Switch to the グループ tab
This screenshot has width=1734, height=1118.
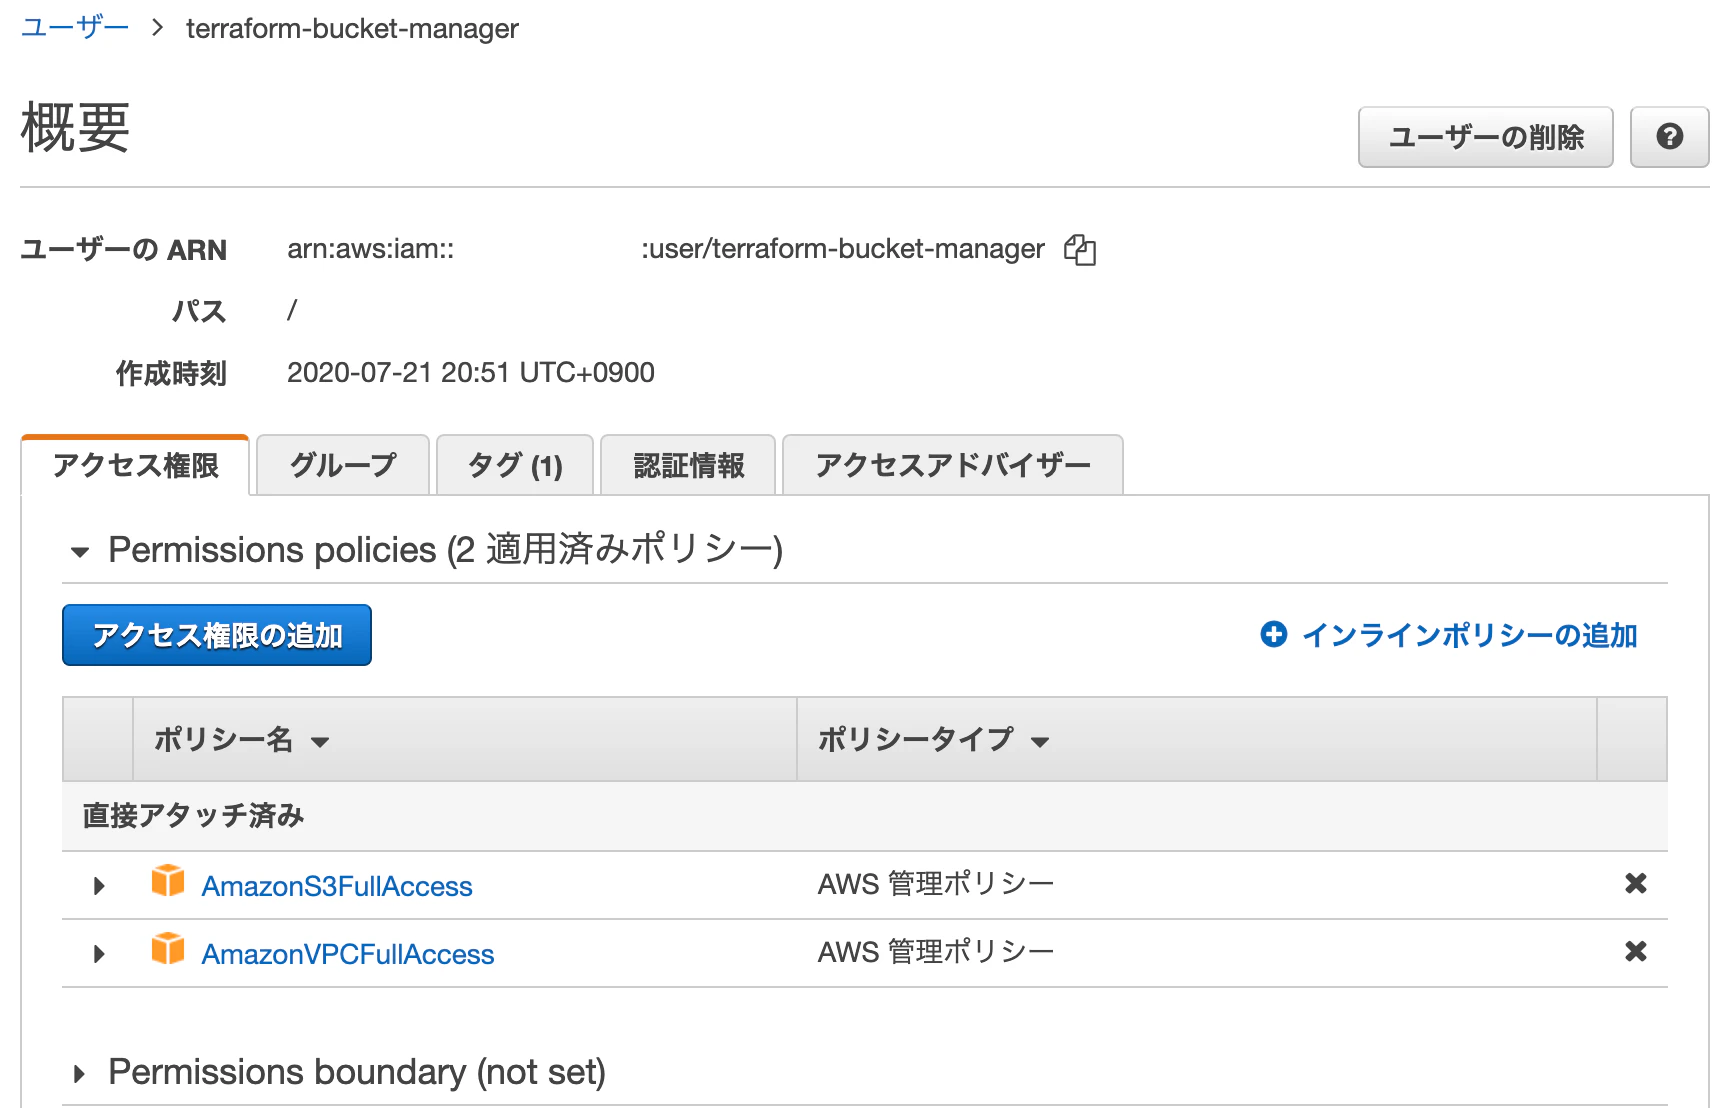click(x=343, y=466)
